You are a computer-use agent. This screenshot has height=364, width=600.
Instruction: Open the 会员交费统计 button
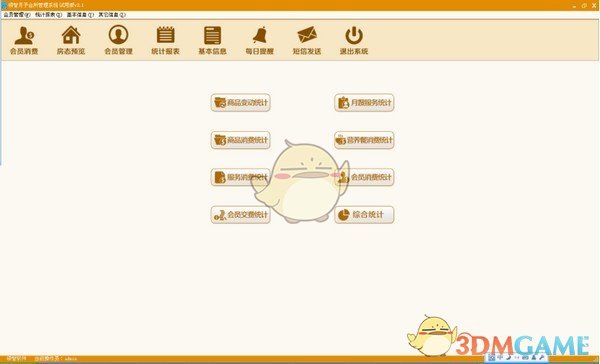[x=241, y=215]
